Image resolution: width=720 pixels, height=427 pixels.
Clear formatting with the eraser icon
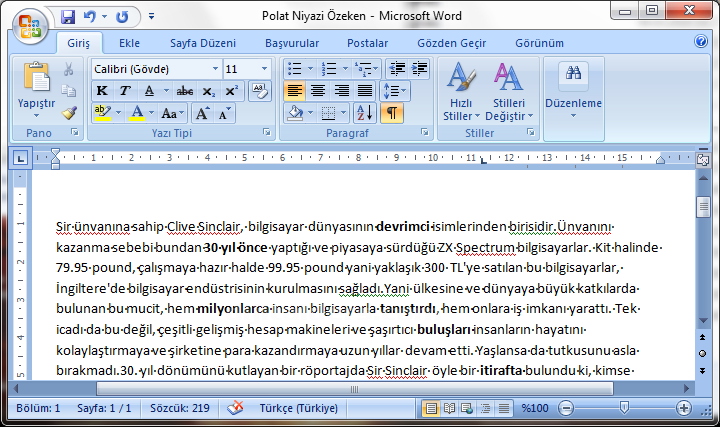[260, 91]
